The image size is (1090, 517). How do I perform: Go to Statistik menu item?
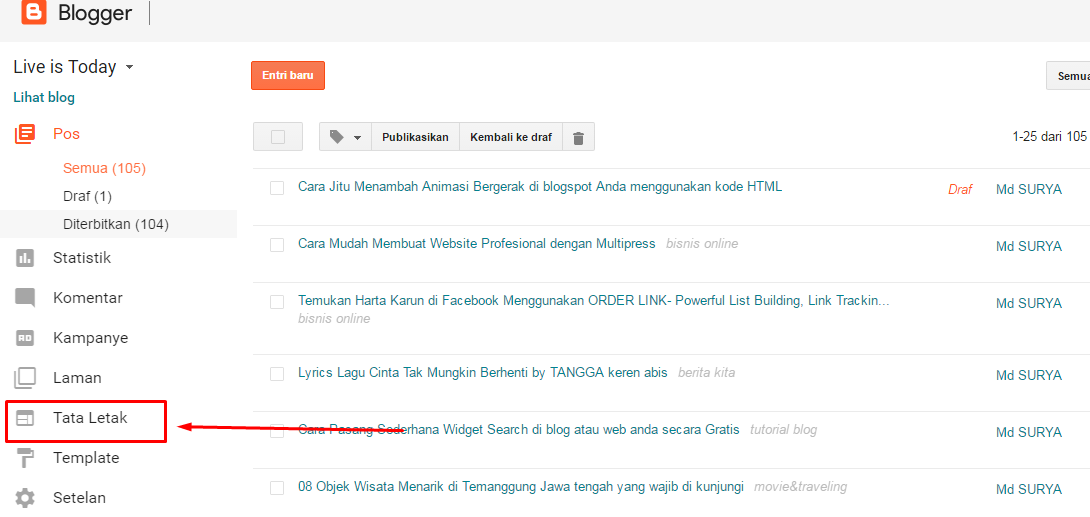coord(82,258)
